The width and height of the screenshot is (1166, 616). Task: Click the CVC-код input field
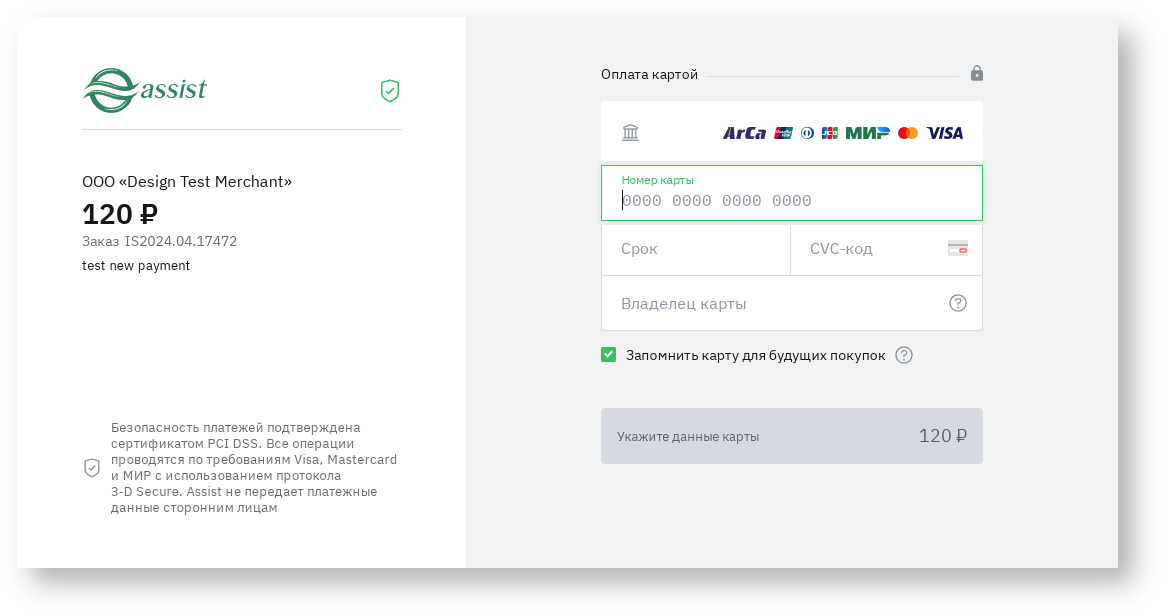click(870, 249)
